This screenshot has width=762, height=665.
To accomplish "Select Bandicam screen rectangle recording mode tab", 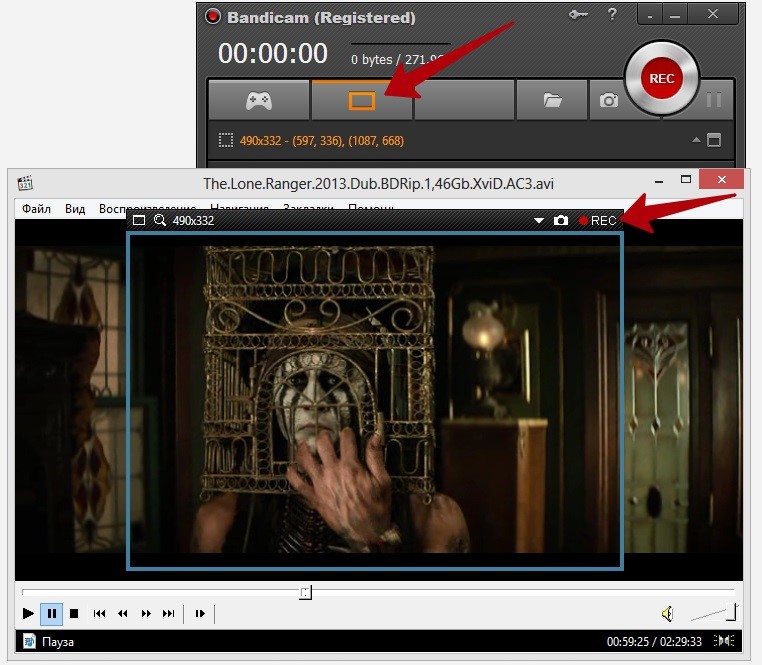I will tap(362, 100).
